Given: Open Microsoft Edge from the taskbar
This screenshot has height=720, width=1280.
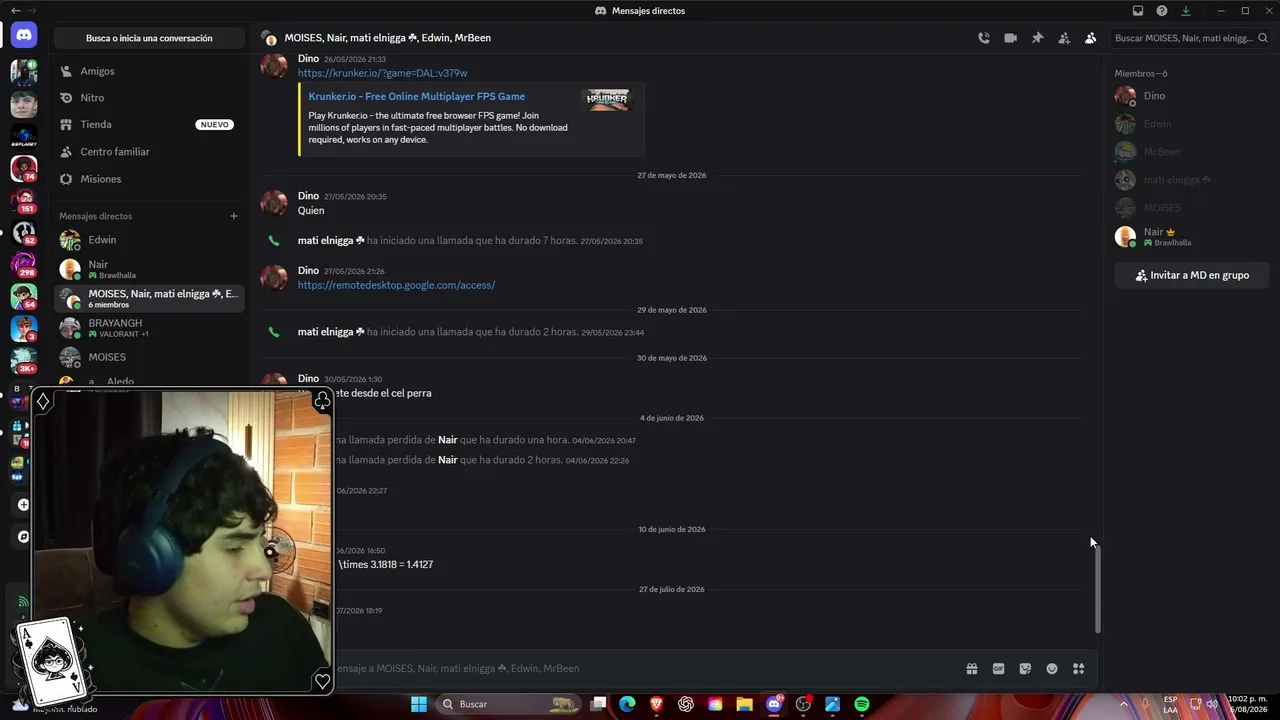Looking at the screenshot, I should coord(627,704).
